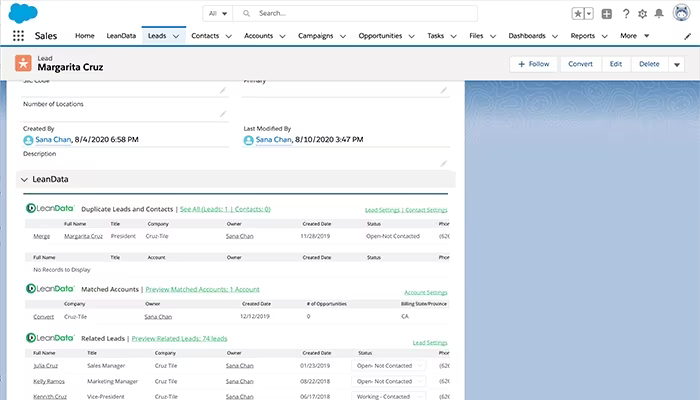The height and width of the screenshot is (400, 700).
Task: Open the Reports tab
Action: click(x=583, y=36)
